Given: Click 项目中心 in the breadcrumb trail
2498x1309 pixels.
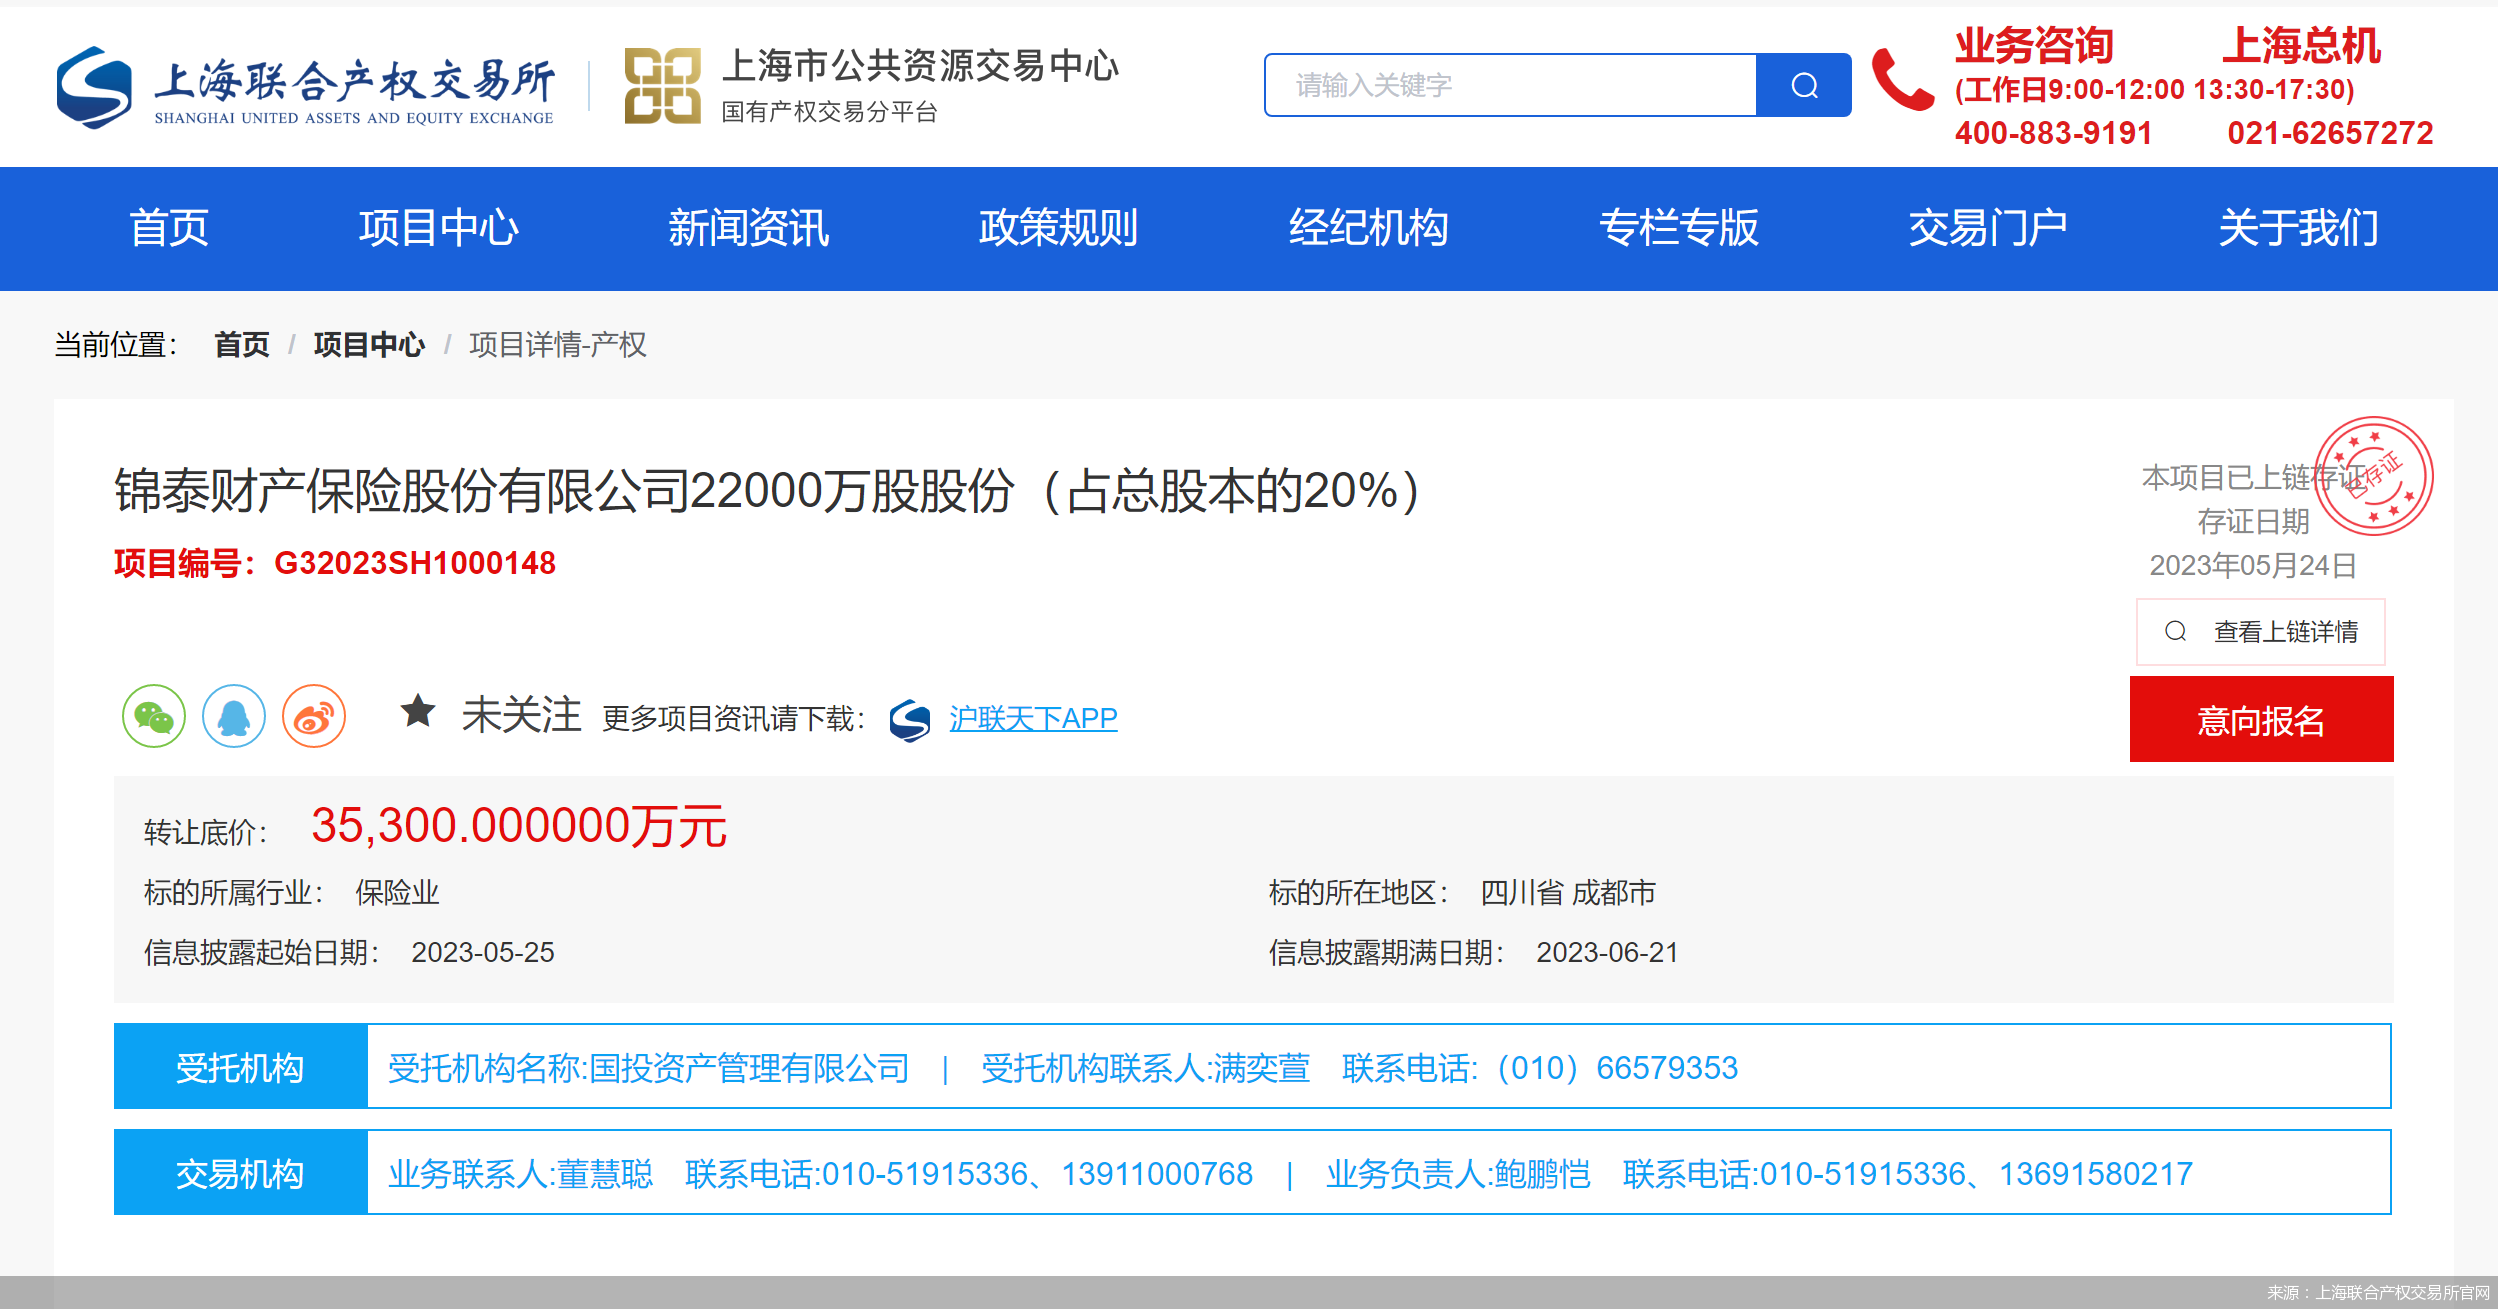Looking at the screenshot, I should click(x=368, y=345).
